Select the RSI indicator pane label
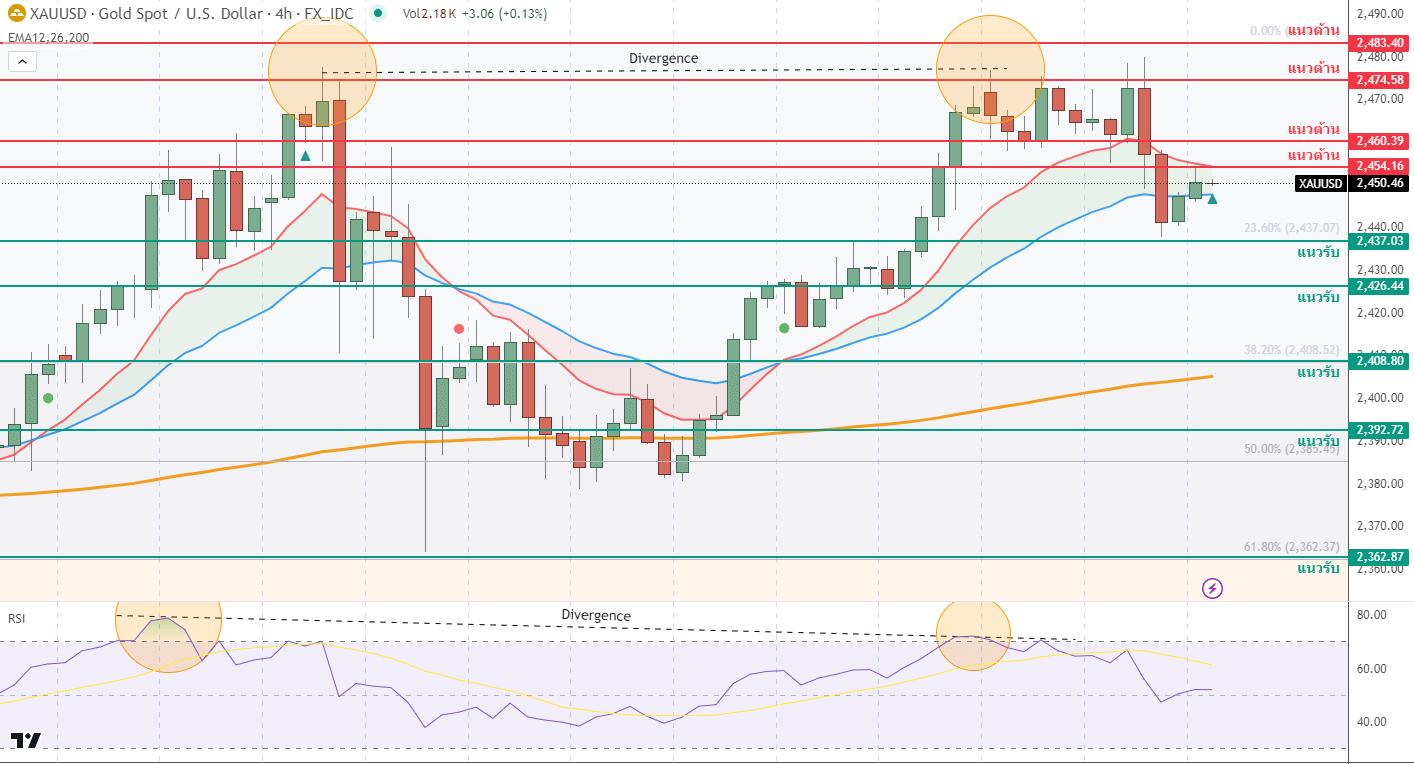Viewport: 1414px width, 764px height. point(16,619)
